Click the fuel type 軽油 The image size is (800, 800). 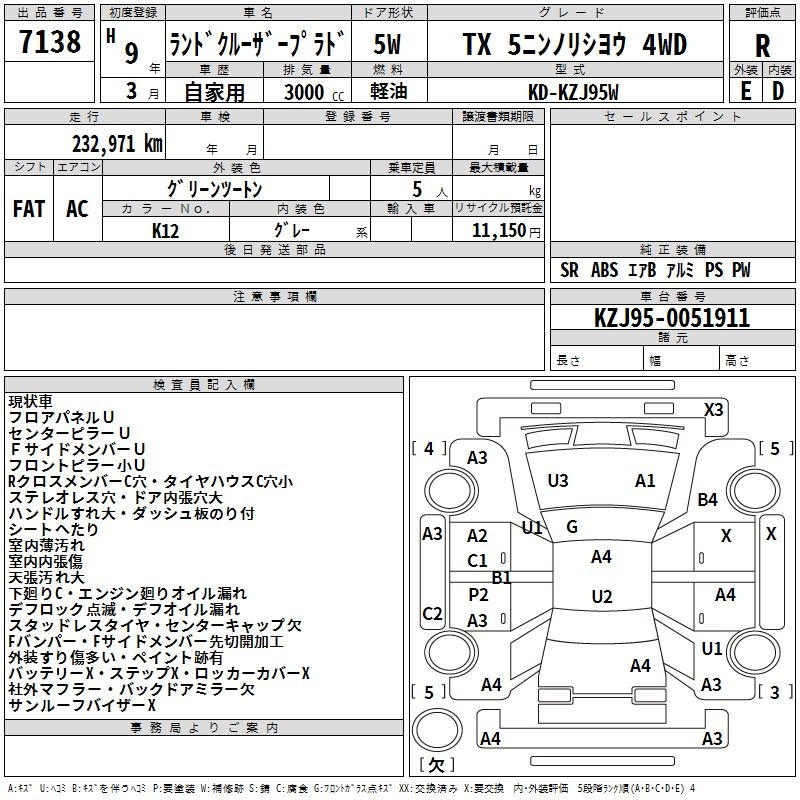click(x=389, y=91)
